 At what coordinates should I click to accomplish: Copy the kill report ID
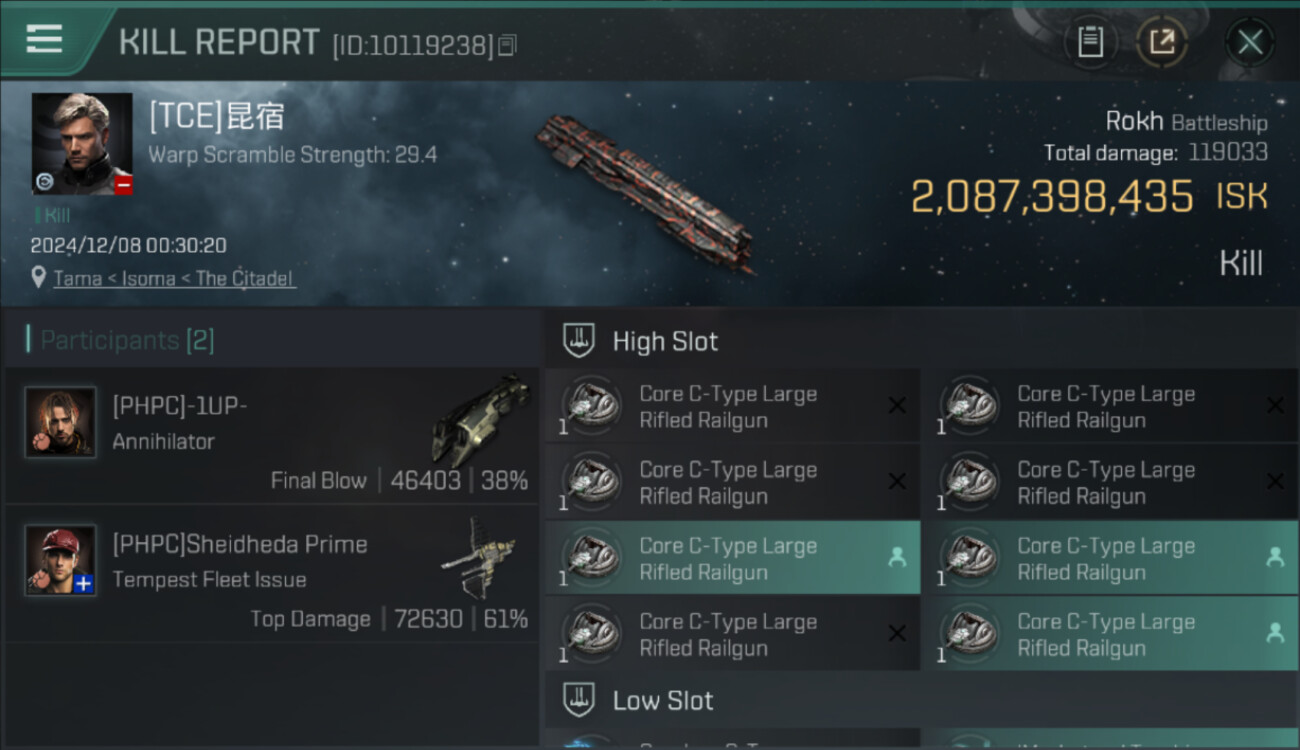(x=507, y=45)
